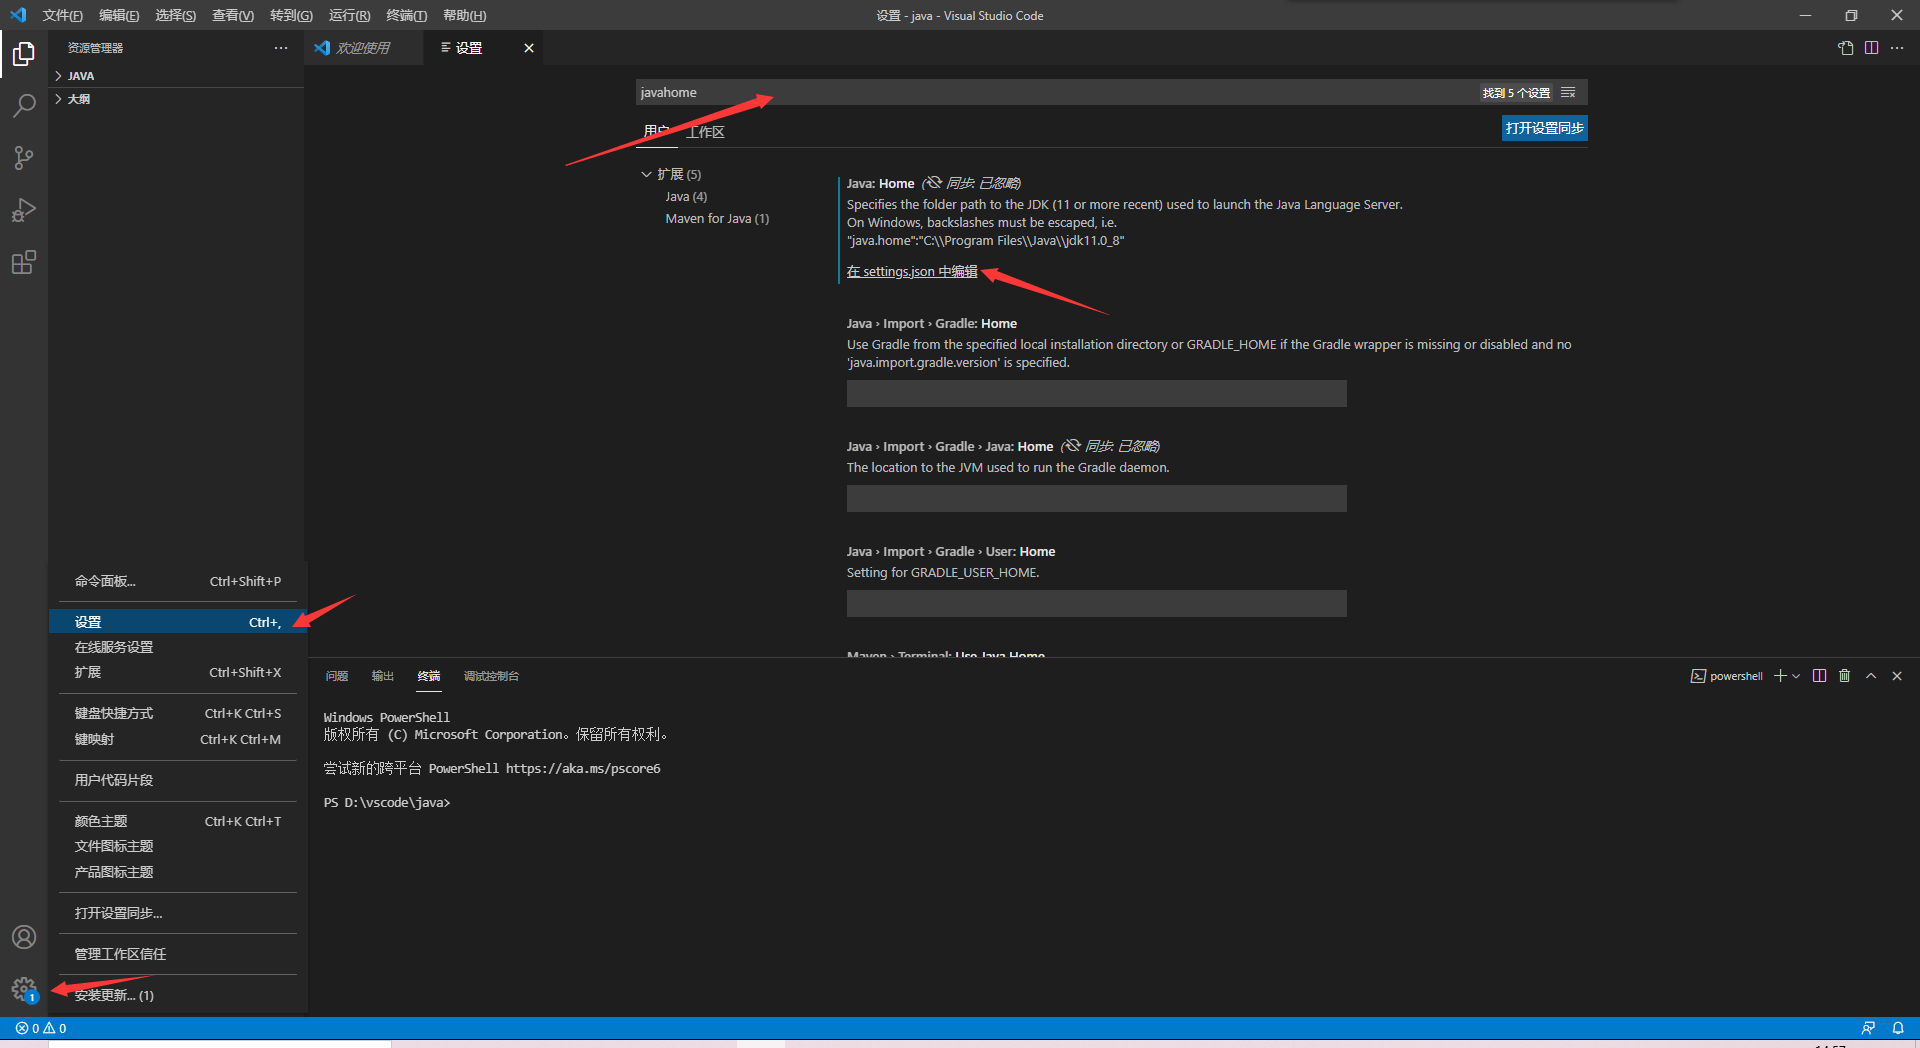
Task: Choose 在线服务设置 from the menu
Action: click(178, 647)
